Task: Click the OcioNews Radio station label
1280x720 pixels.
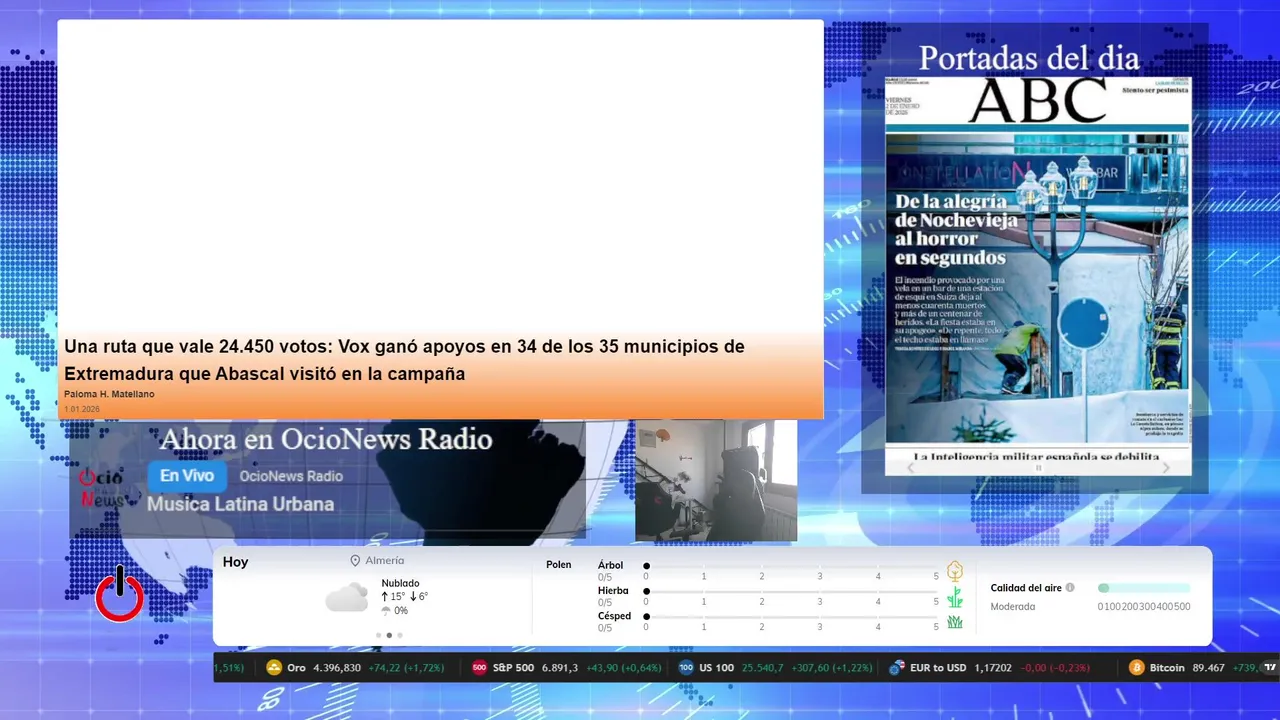Action: pos(291,476)
